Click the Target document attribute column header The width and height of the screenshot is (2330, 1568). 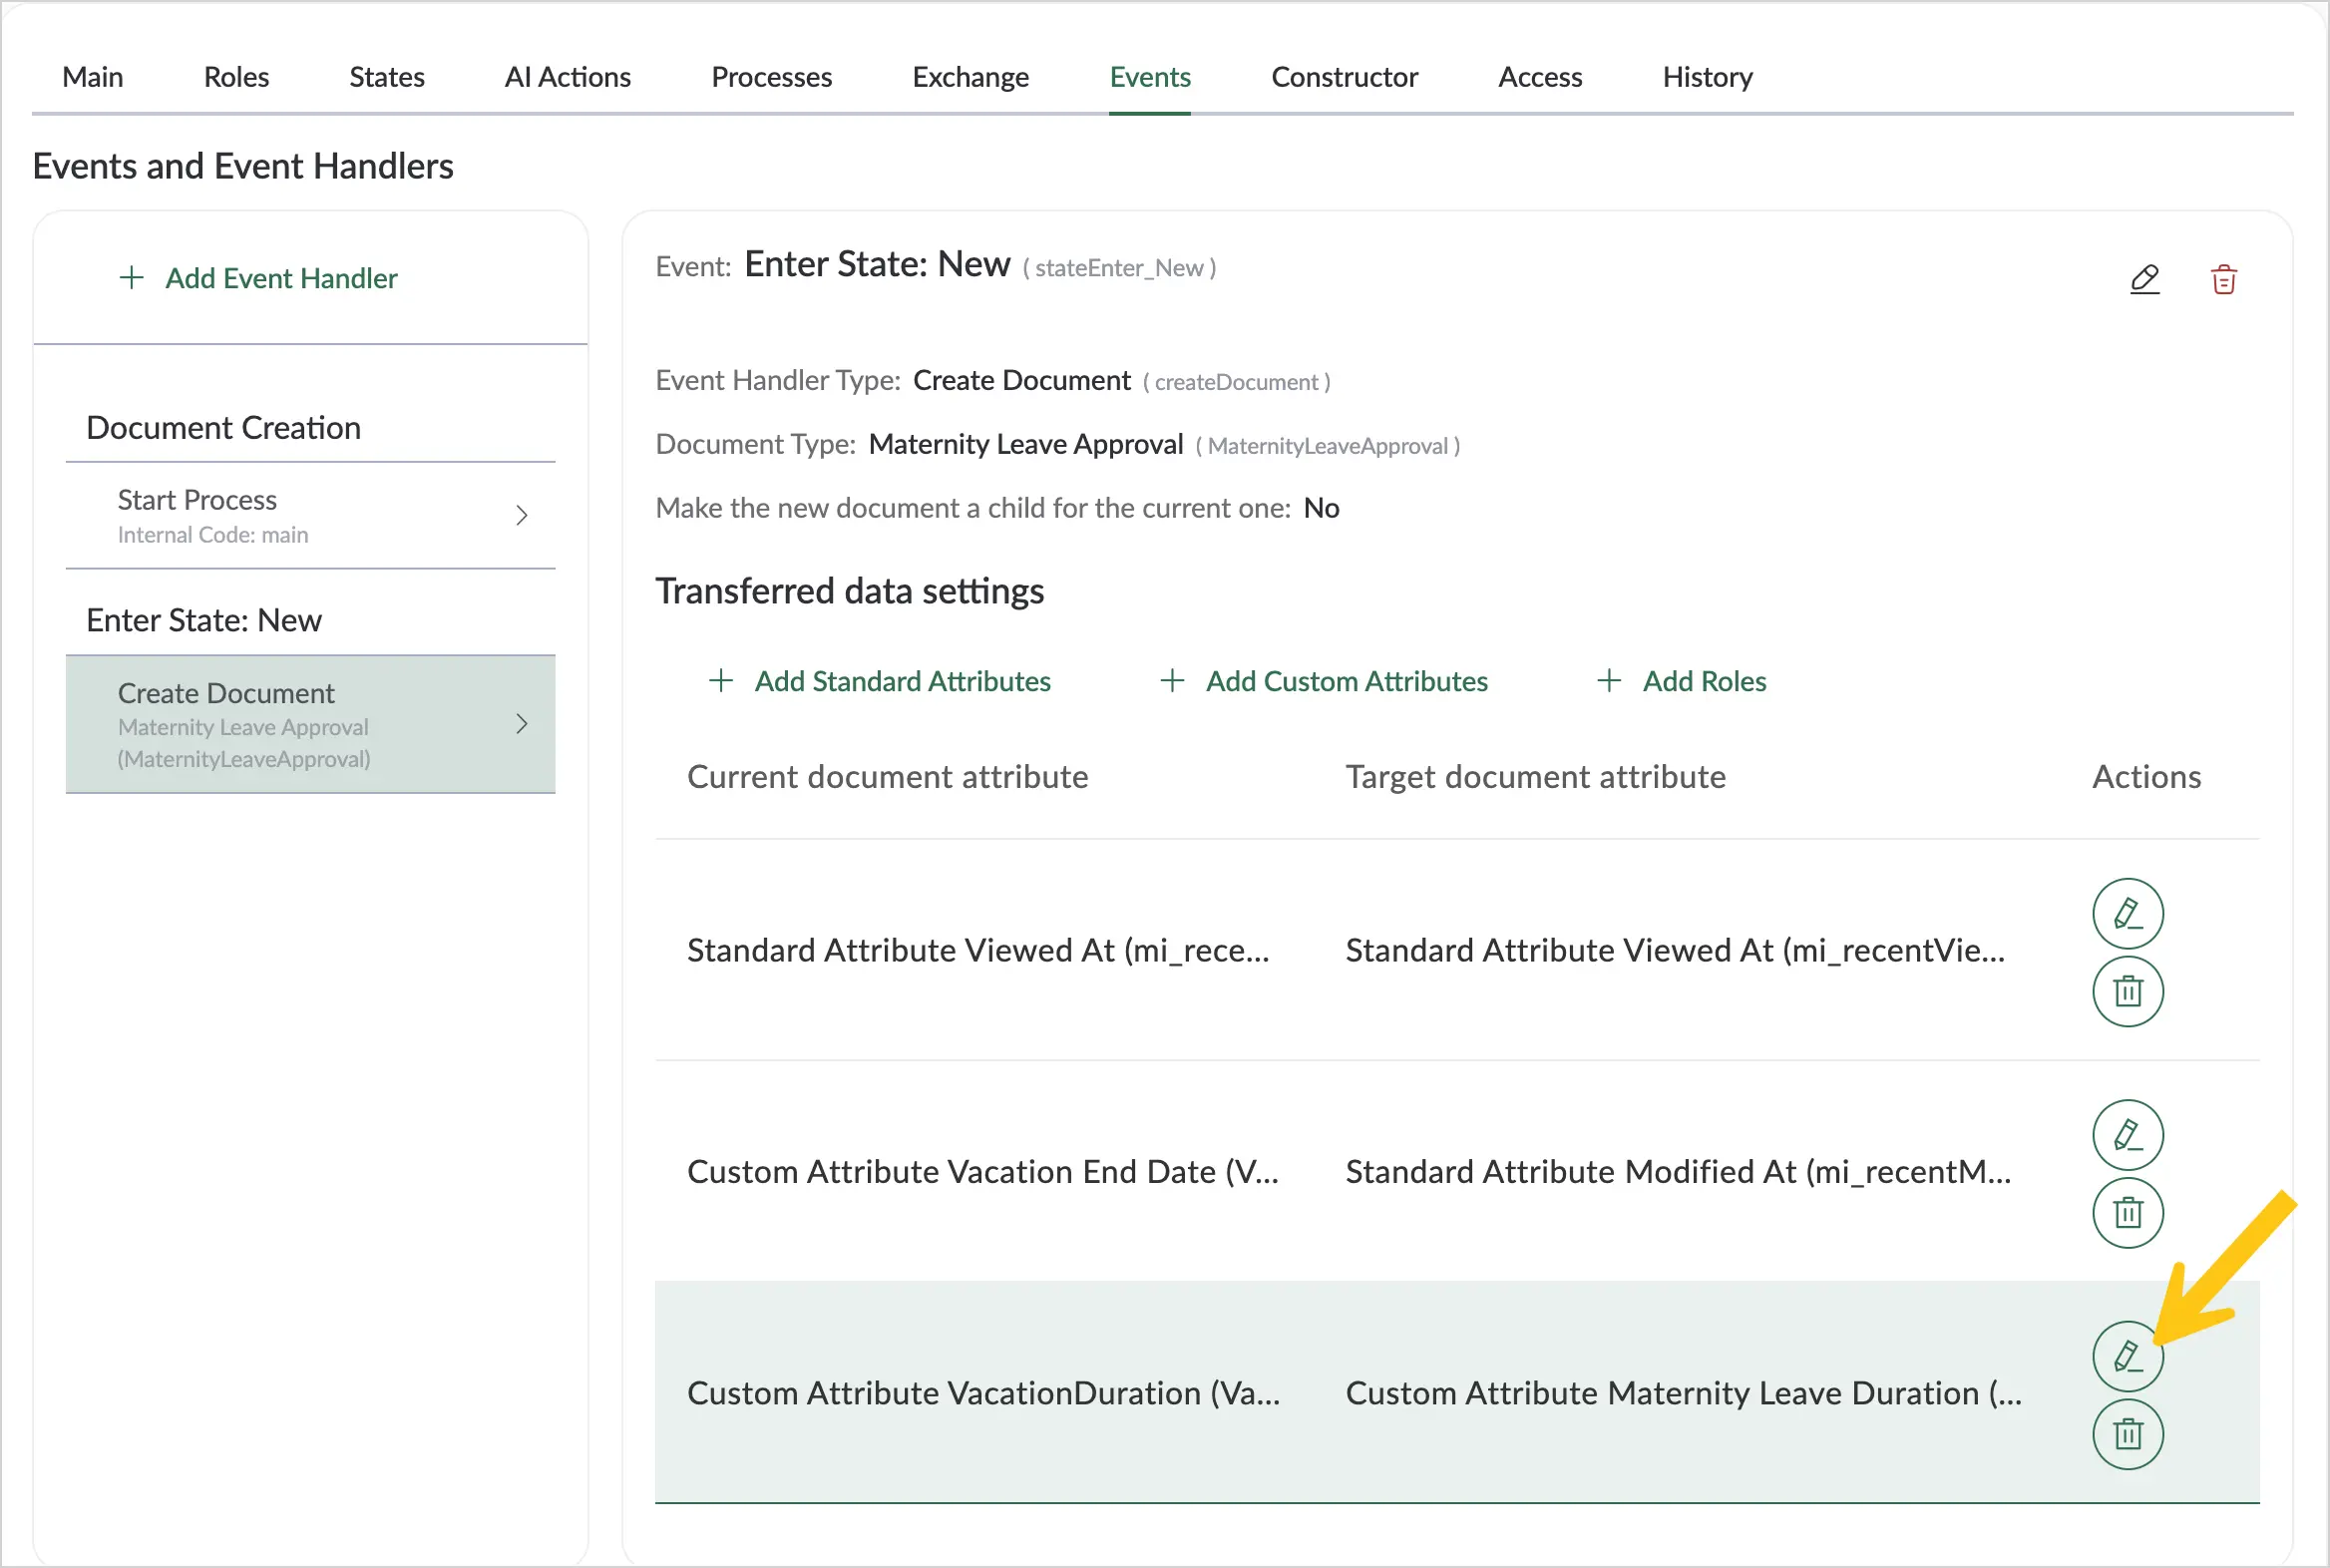pyautogui.click(x=1536, y=777)
